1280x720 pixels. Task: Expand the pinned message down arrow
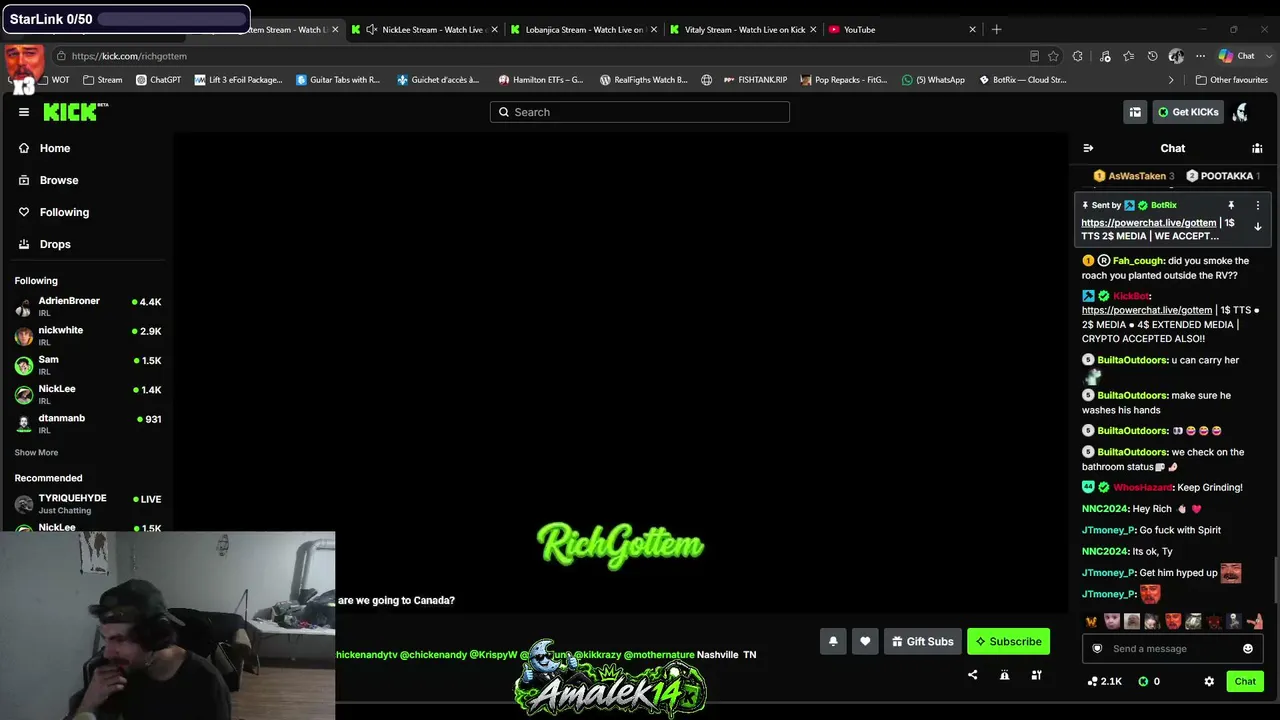(x=1258, y=227)
